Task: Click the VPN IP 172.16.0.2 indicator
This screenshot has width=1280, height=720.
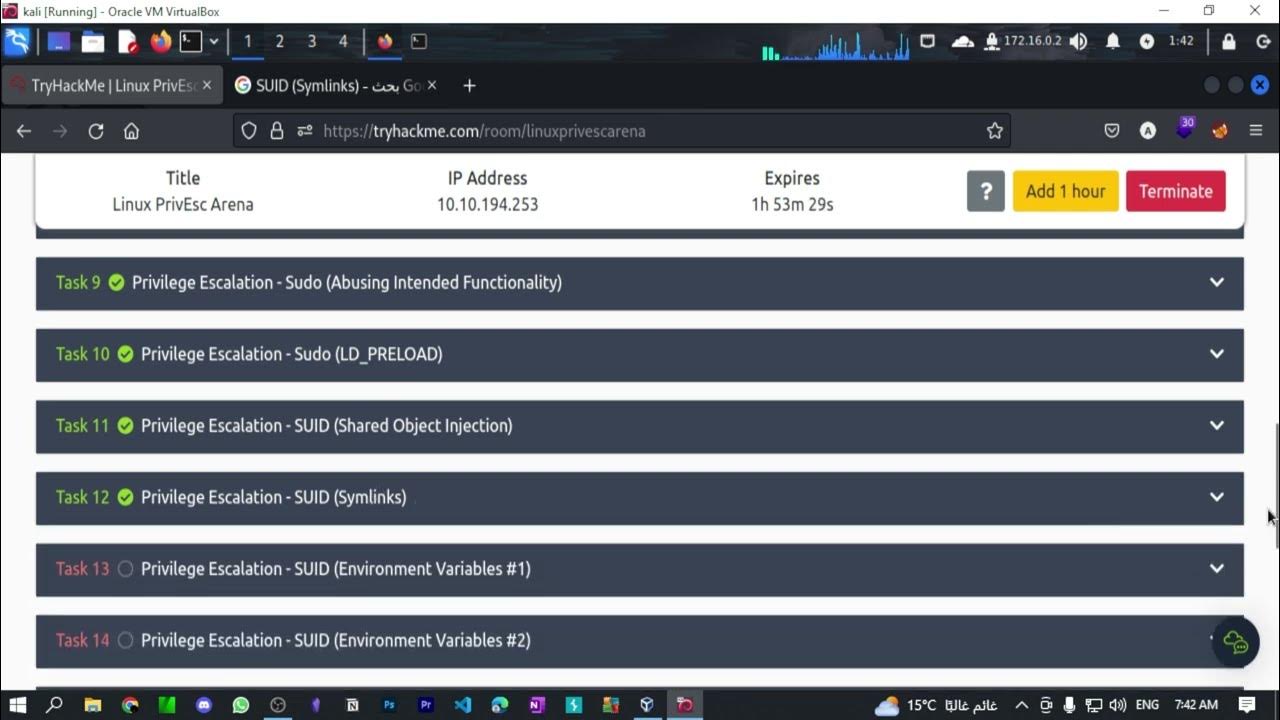Action: (1024, 42)
